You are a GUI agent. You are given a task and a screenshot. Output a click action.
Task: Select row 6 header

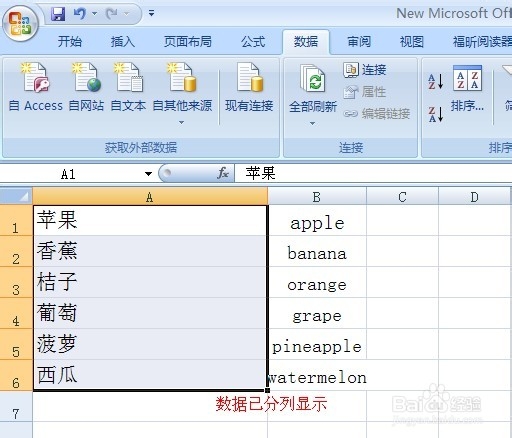(16, 375)
